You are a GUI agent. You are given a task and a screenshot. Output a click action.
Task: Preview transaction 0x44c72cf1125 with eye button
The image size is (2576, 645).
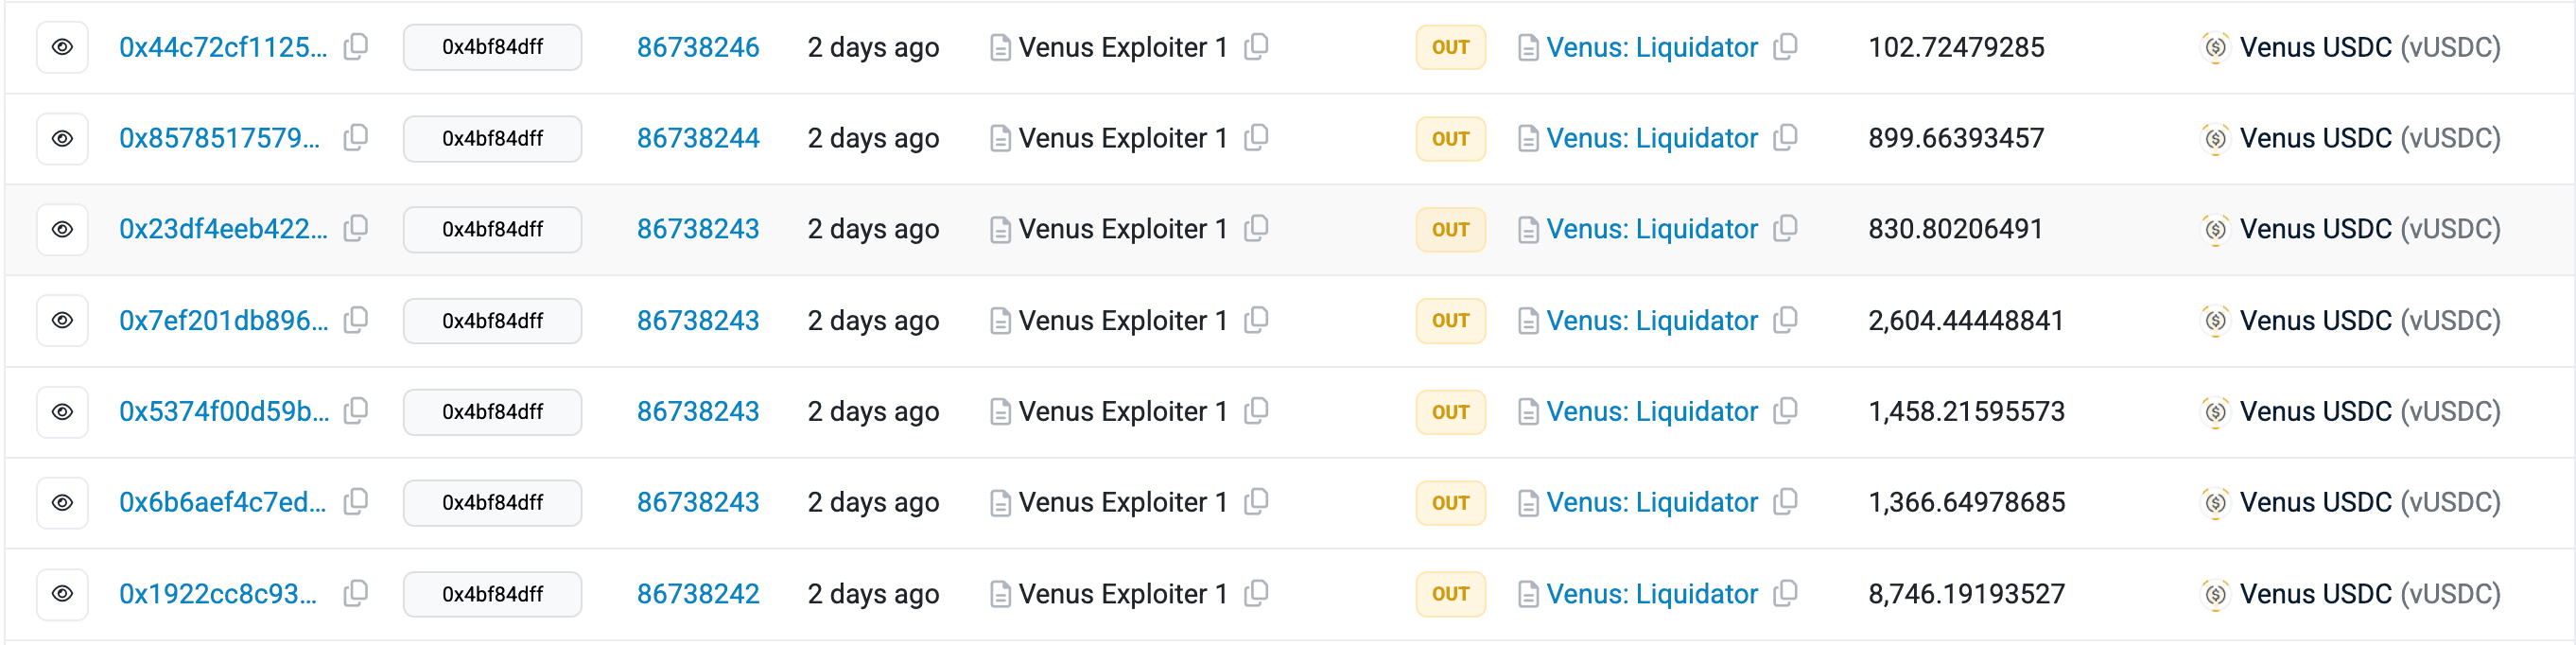pyautogui.click(x=62, y=47)
